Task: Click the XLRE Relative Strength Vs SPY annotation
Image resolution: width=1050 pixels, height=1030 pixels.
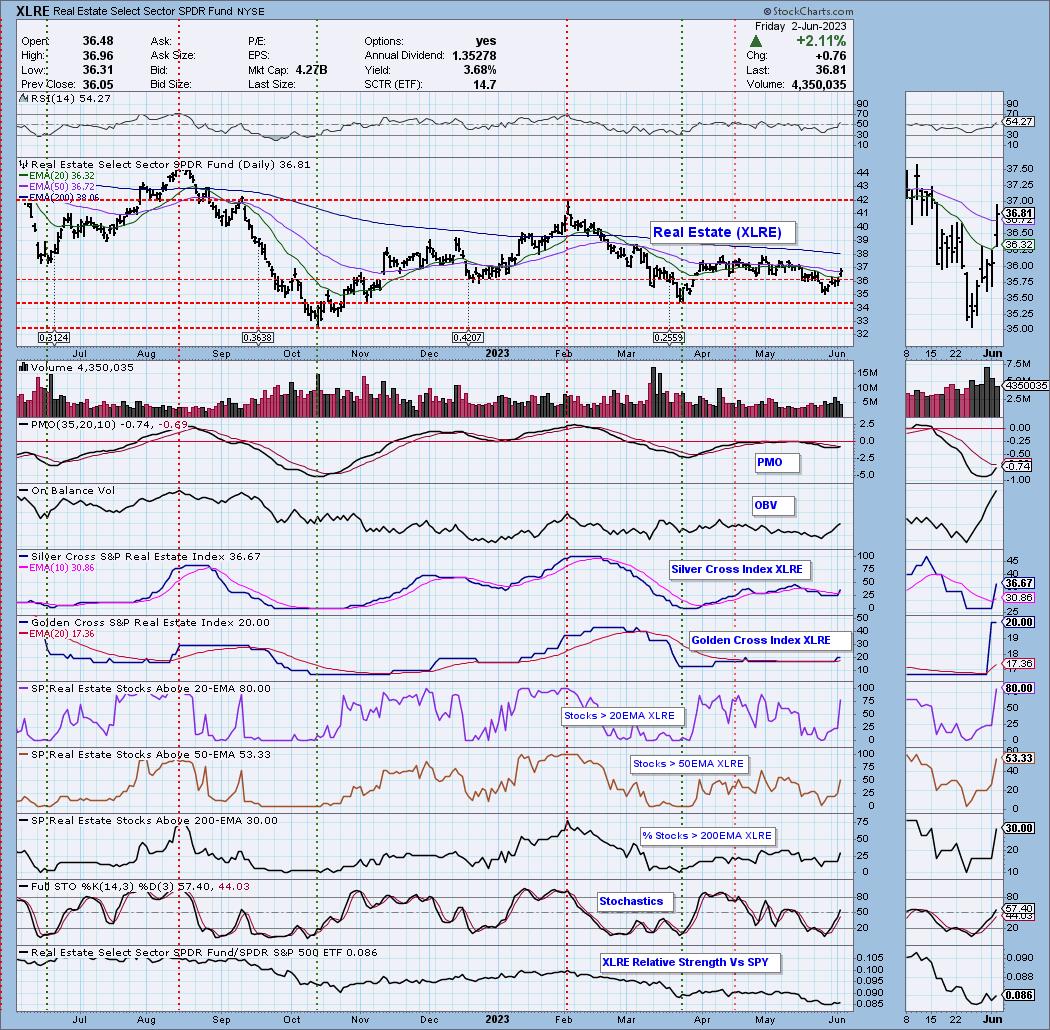Action: point(689,962)
